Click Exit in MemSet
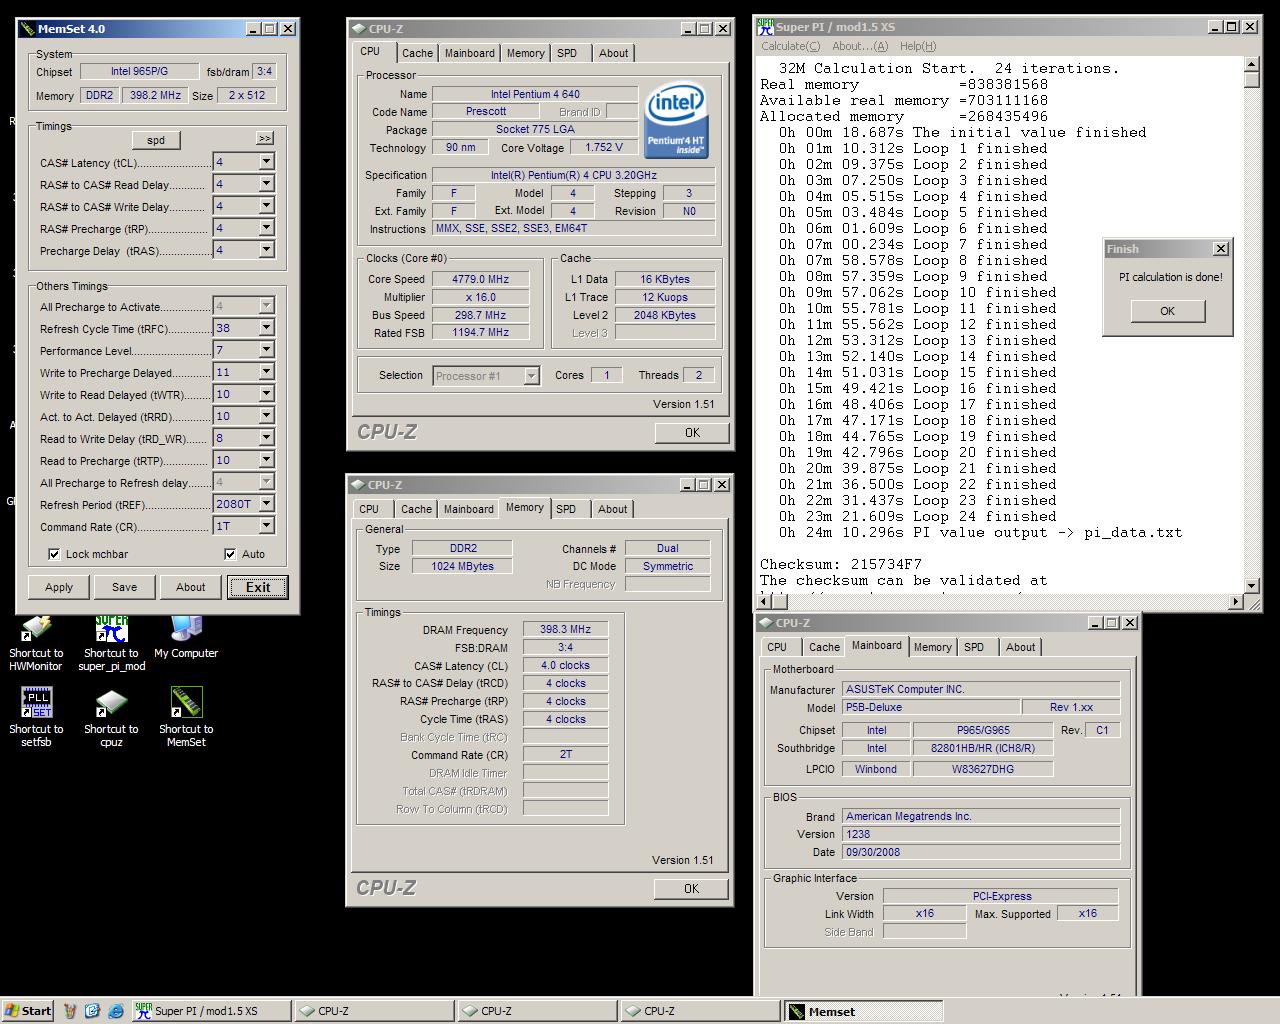This screenshot has height=1024, width=1280. pyautogui.click(x=258, y=587)
